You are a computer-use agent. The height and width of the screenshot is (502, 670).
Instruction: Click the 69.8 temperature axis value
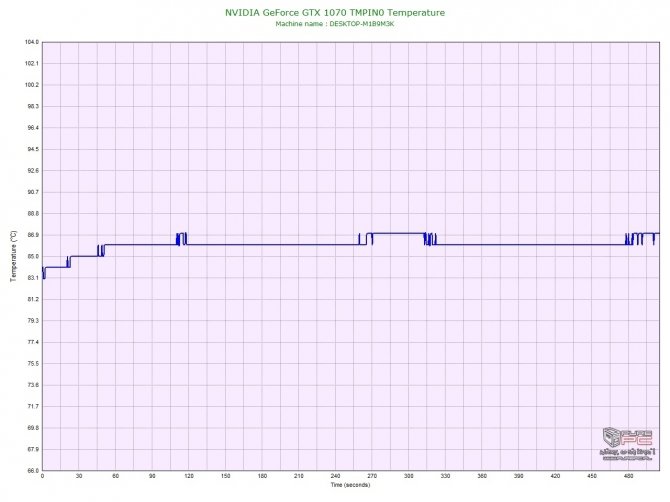pos(33,428)
